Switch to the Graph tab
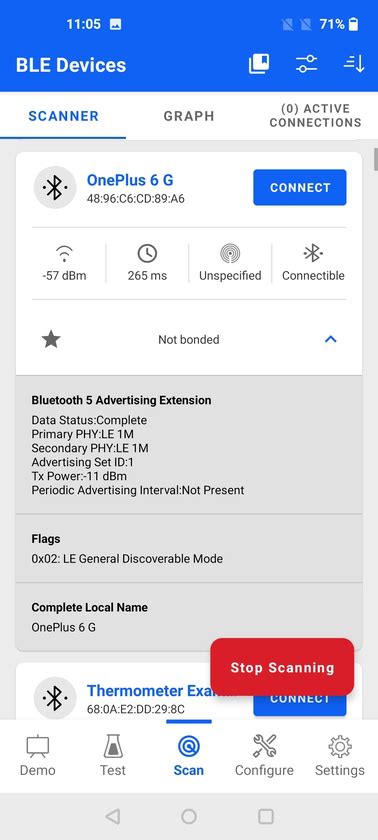This screenshot has height=840, width=378. pos(188,116)
